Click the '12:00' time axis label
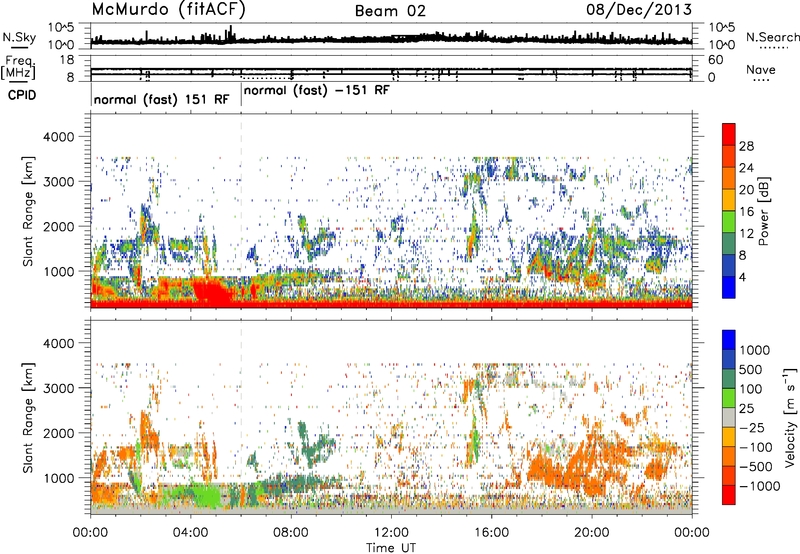 [391, 533]
